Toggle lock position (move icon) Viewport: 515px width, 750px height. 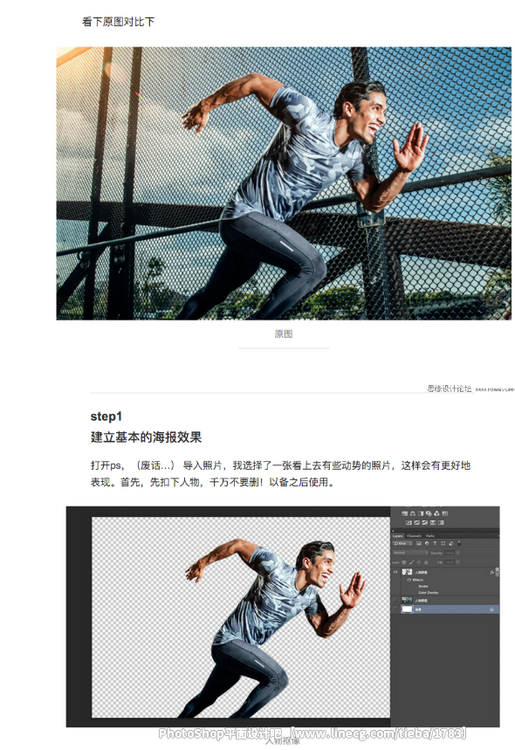(419, 562)
